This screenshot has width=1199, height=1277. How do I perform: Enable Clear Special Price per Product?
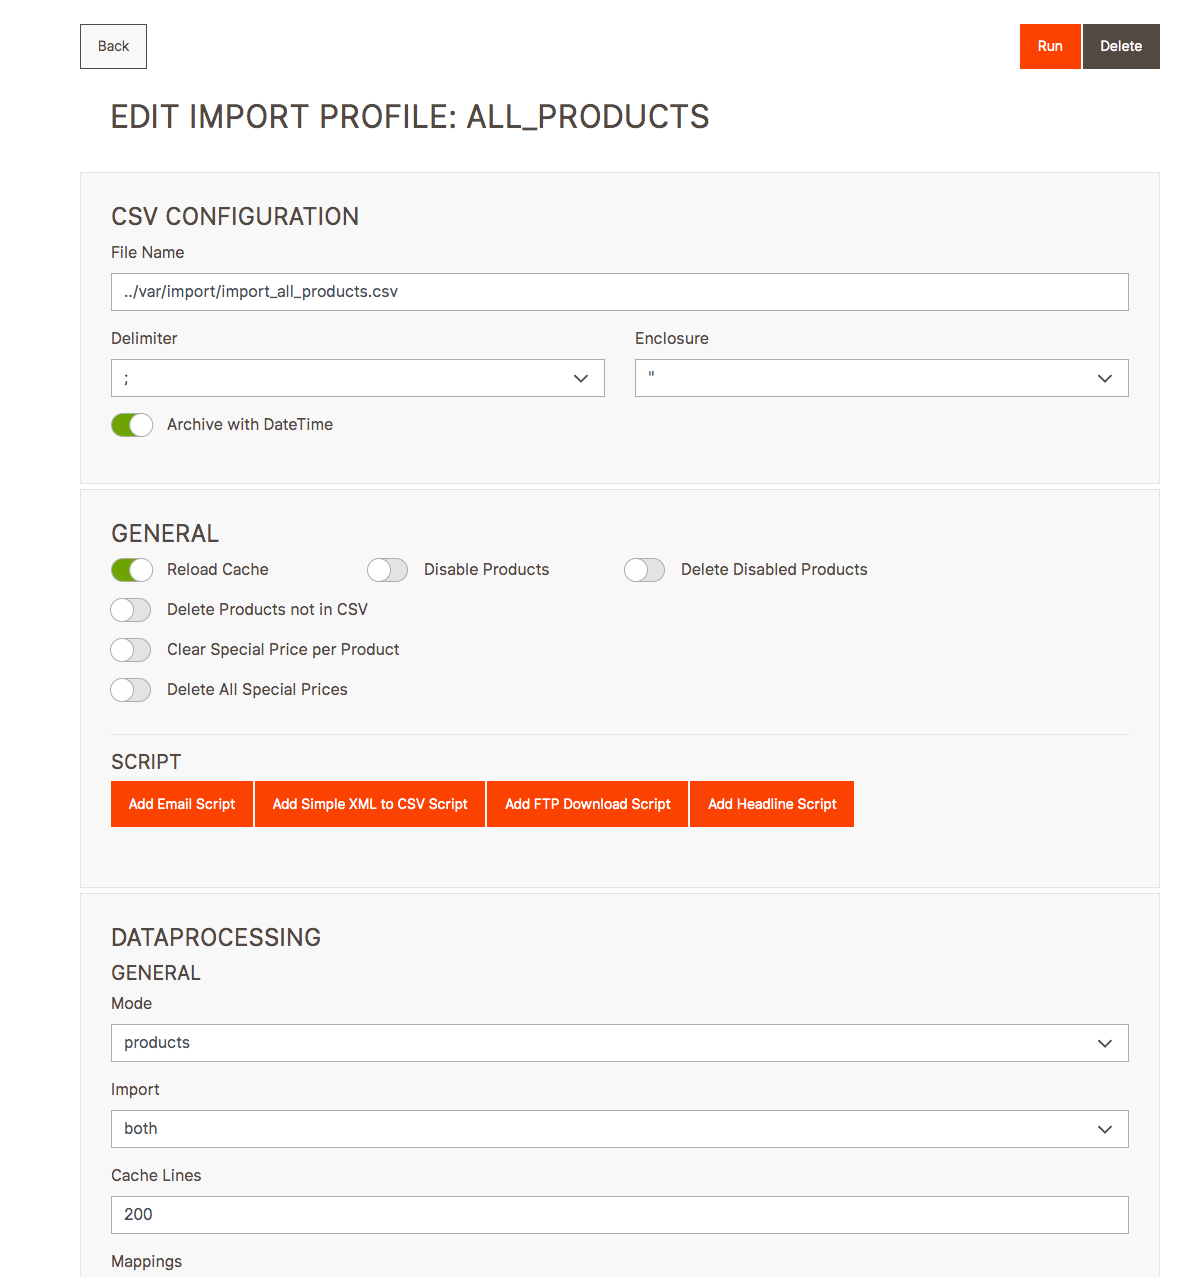(131, 650)
